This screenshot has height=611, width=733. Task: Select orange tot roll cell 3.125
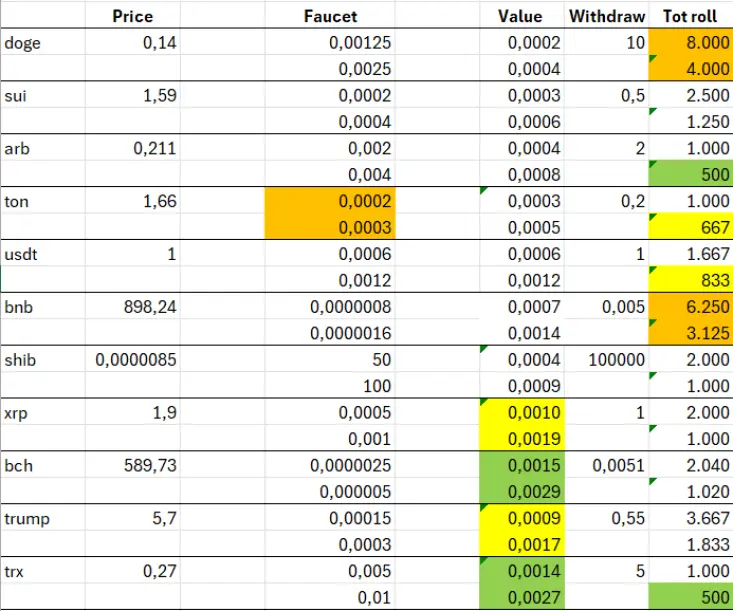click(x=691, y=333)
